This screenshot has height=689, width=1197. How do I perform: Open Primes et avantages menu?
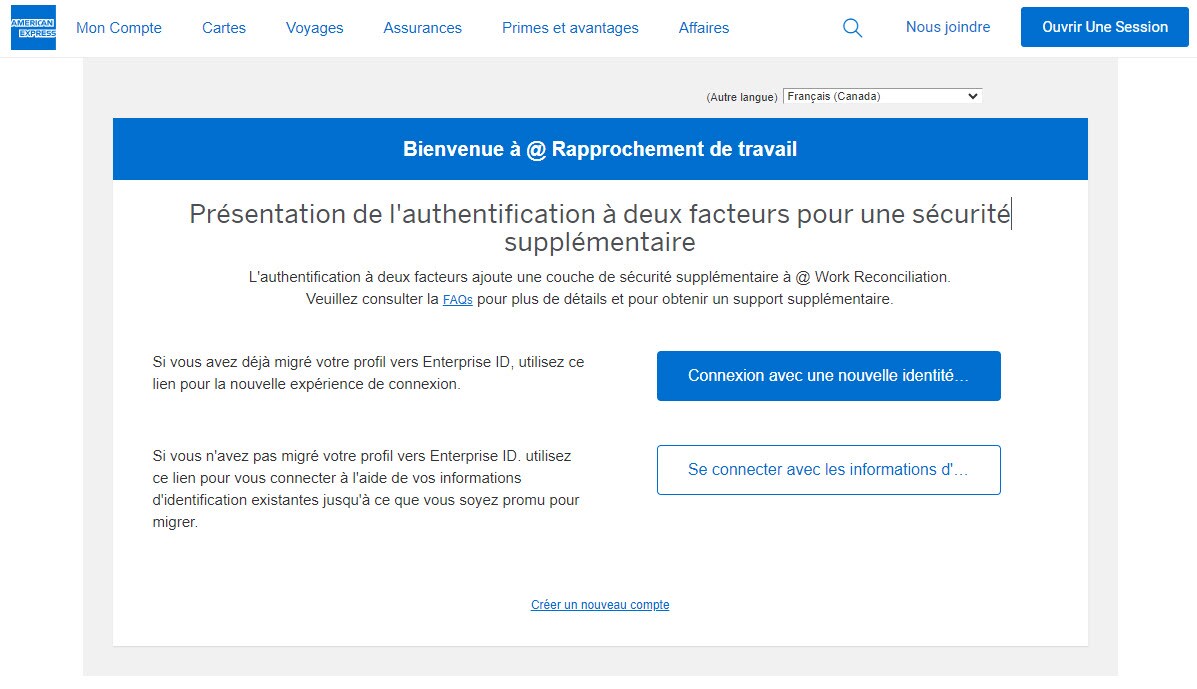pyautogui.click(x=570, y=28)
